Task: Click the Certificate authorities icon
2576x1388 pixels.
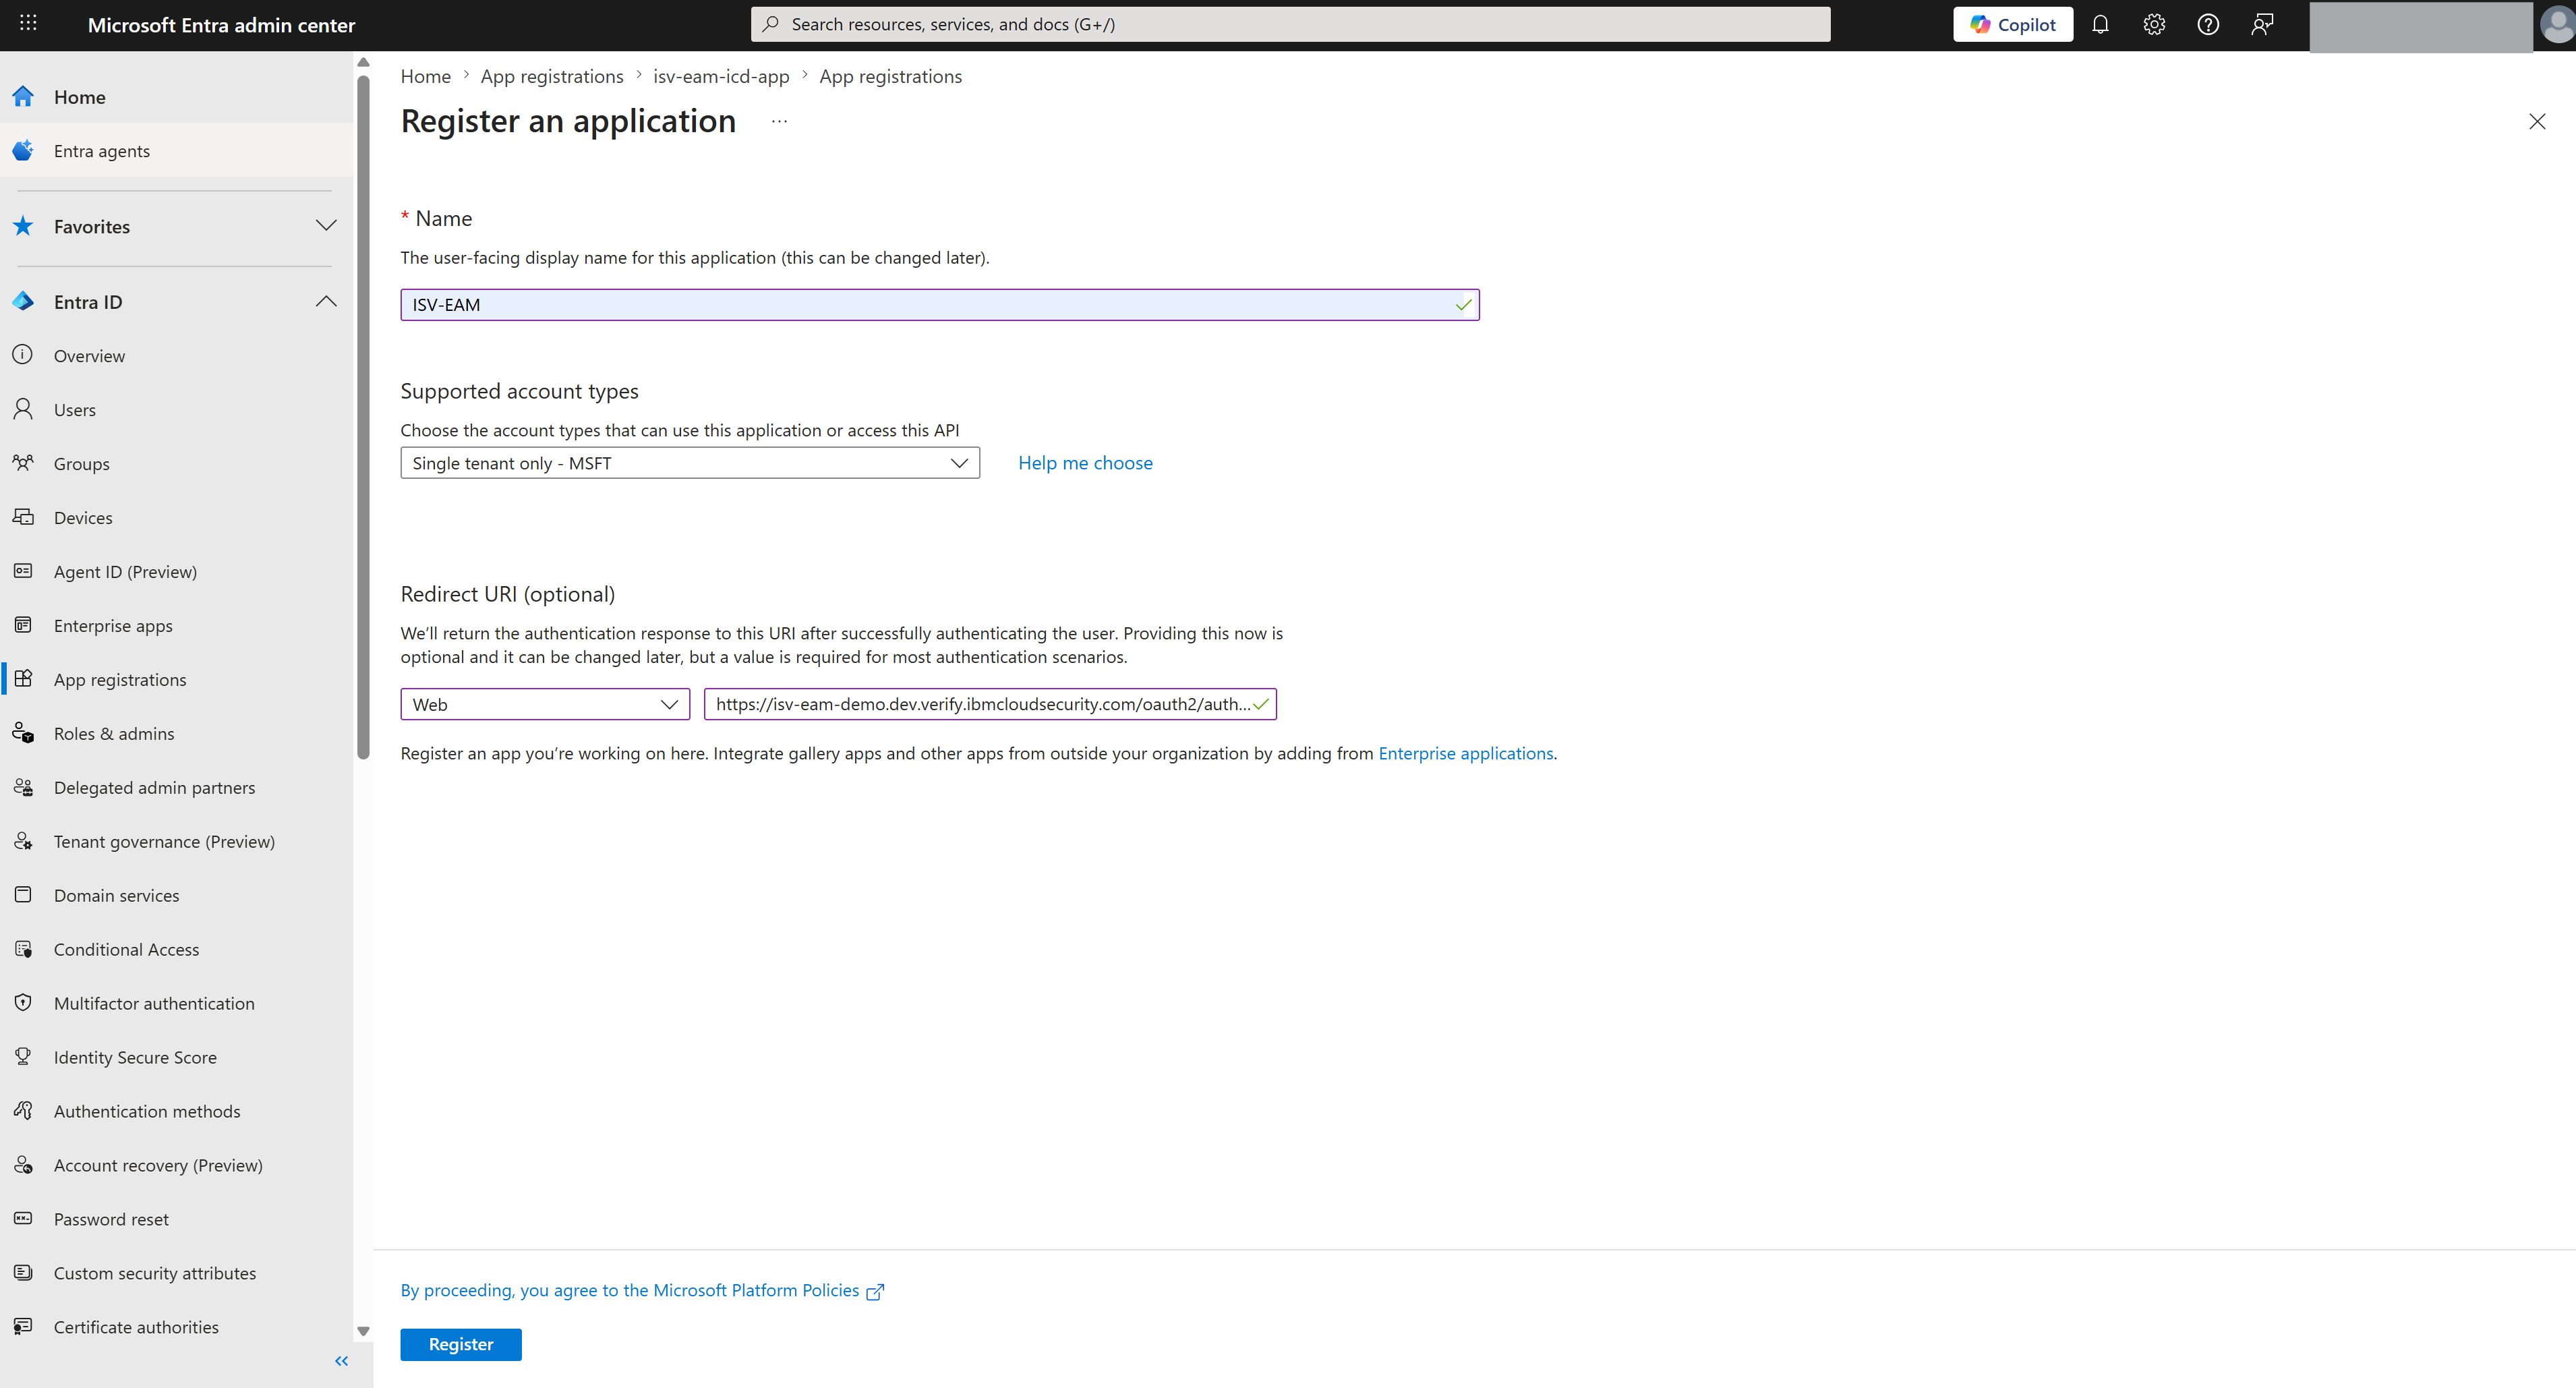Action: click(23, 1327)
